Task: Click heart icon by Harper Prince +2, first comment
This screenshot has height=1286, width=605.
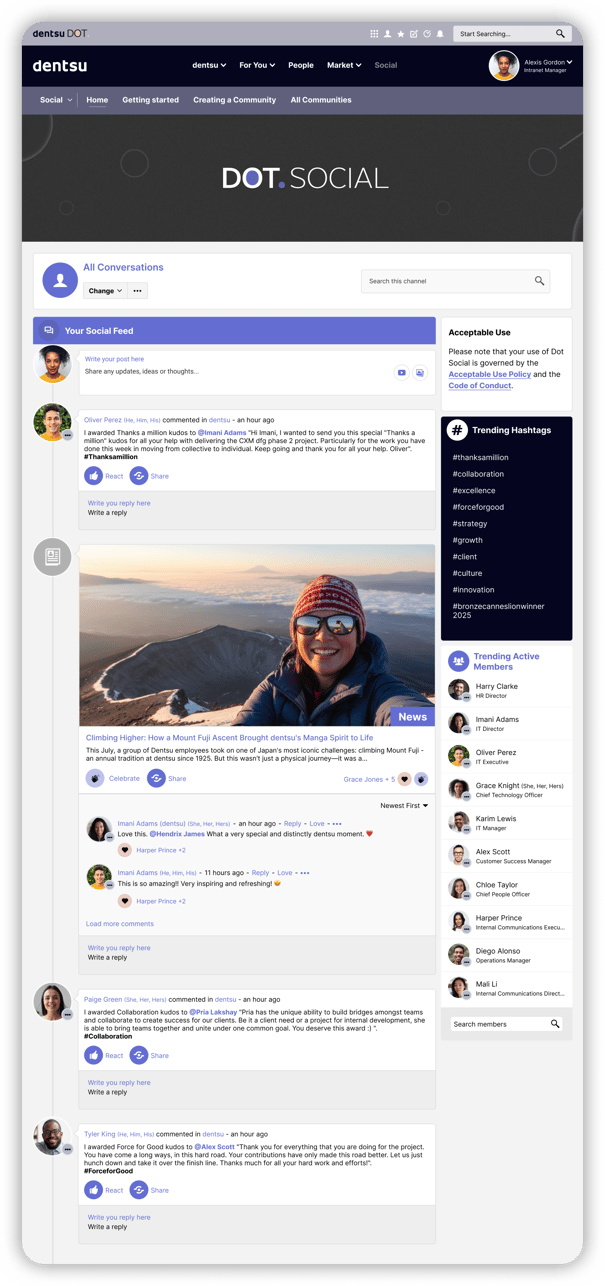Action: pyautogui.click(x=125, y=850)
